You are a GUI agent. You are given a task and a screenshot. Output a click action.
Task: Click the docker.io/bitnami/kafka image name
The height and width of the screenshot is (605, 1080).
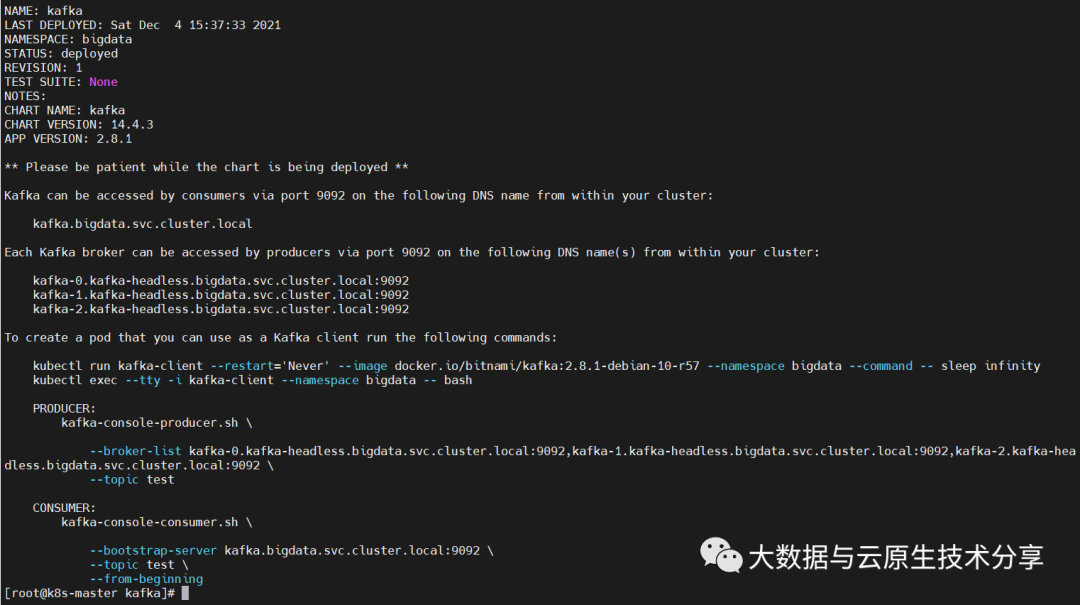coord(547,366)
